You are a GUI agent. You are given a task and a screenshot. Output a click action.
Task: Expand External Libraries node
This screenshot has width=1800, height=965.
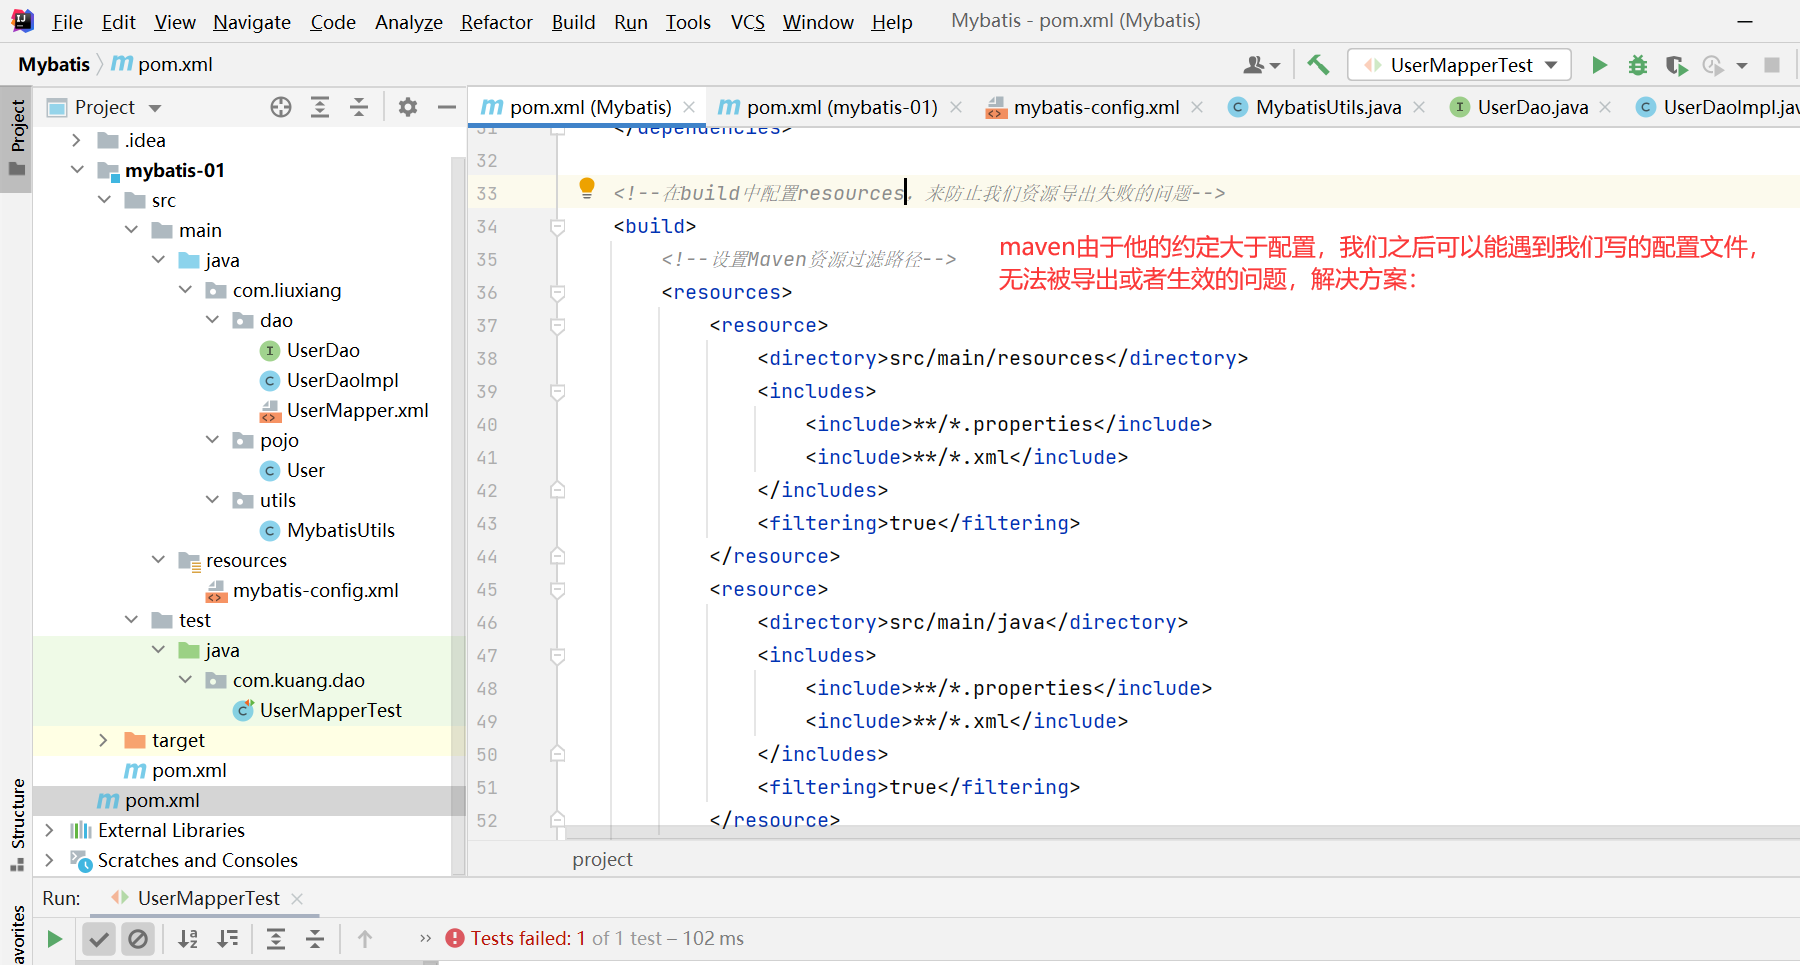pos(49,830)
